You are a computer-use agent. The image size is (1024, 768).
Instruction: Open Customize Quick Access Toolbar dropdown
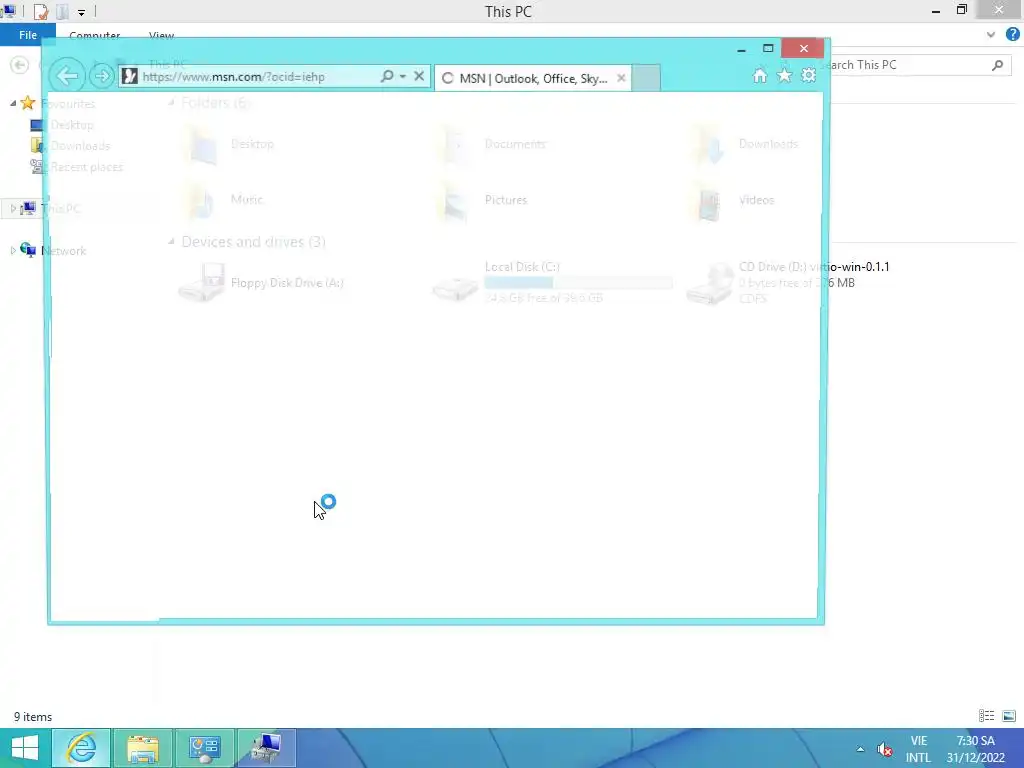click(81, 12)
